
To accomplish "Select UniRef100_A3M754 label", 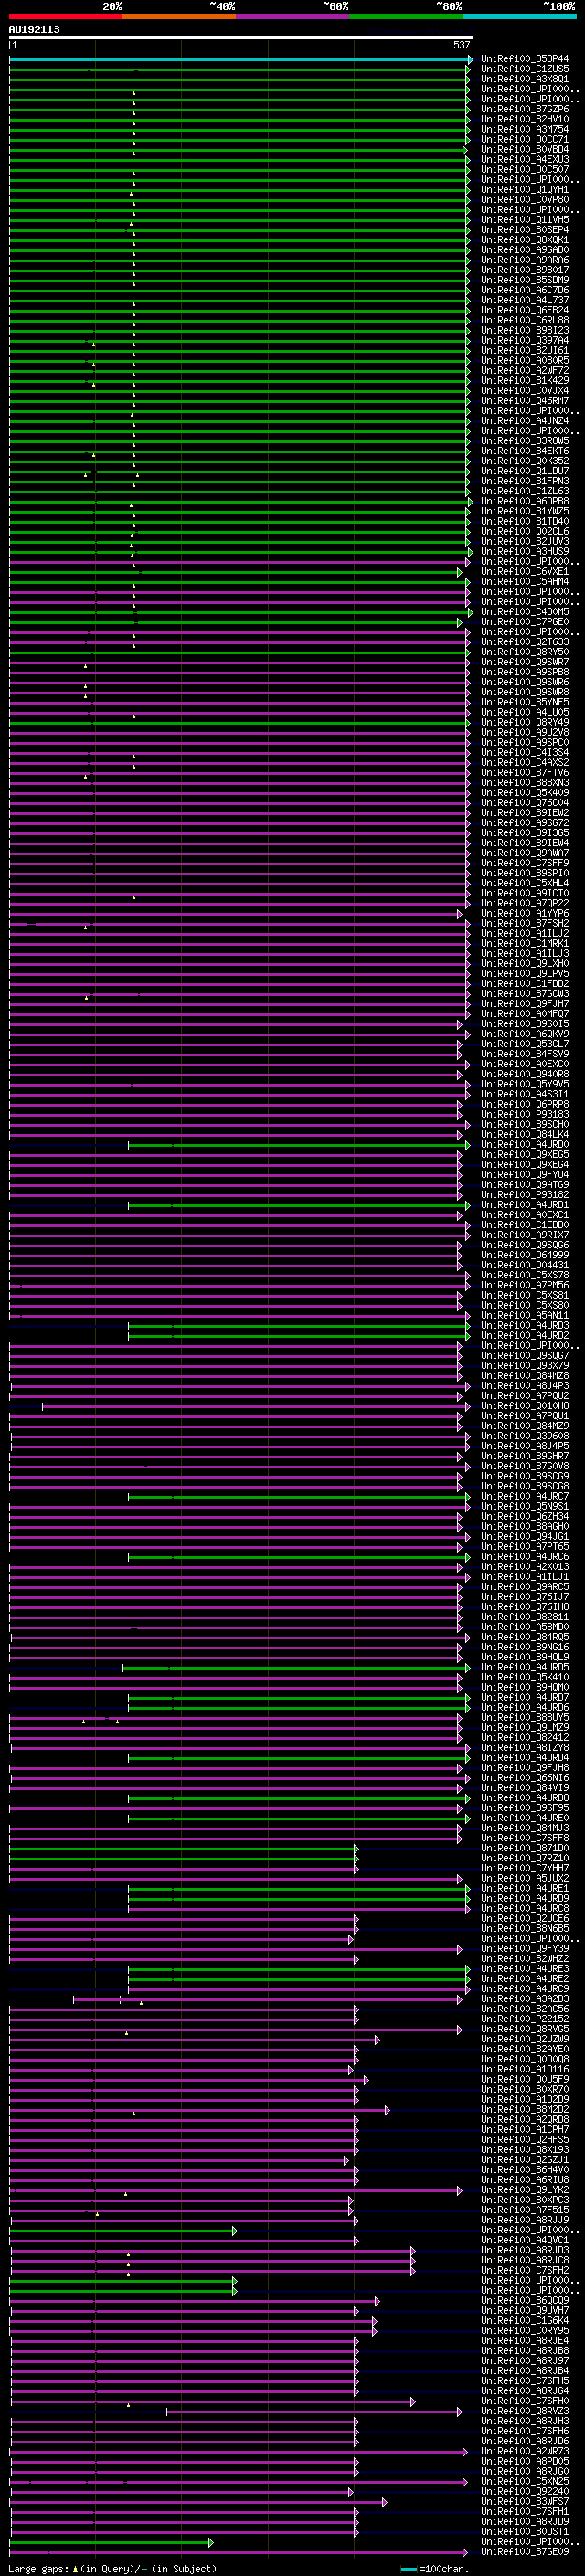I will (x=525, y=129).
